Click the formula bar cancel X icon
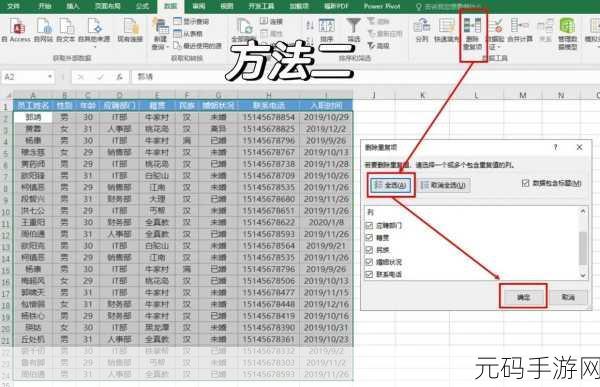This screenshot has width=600, height=387. tap(80, 77)
